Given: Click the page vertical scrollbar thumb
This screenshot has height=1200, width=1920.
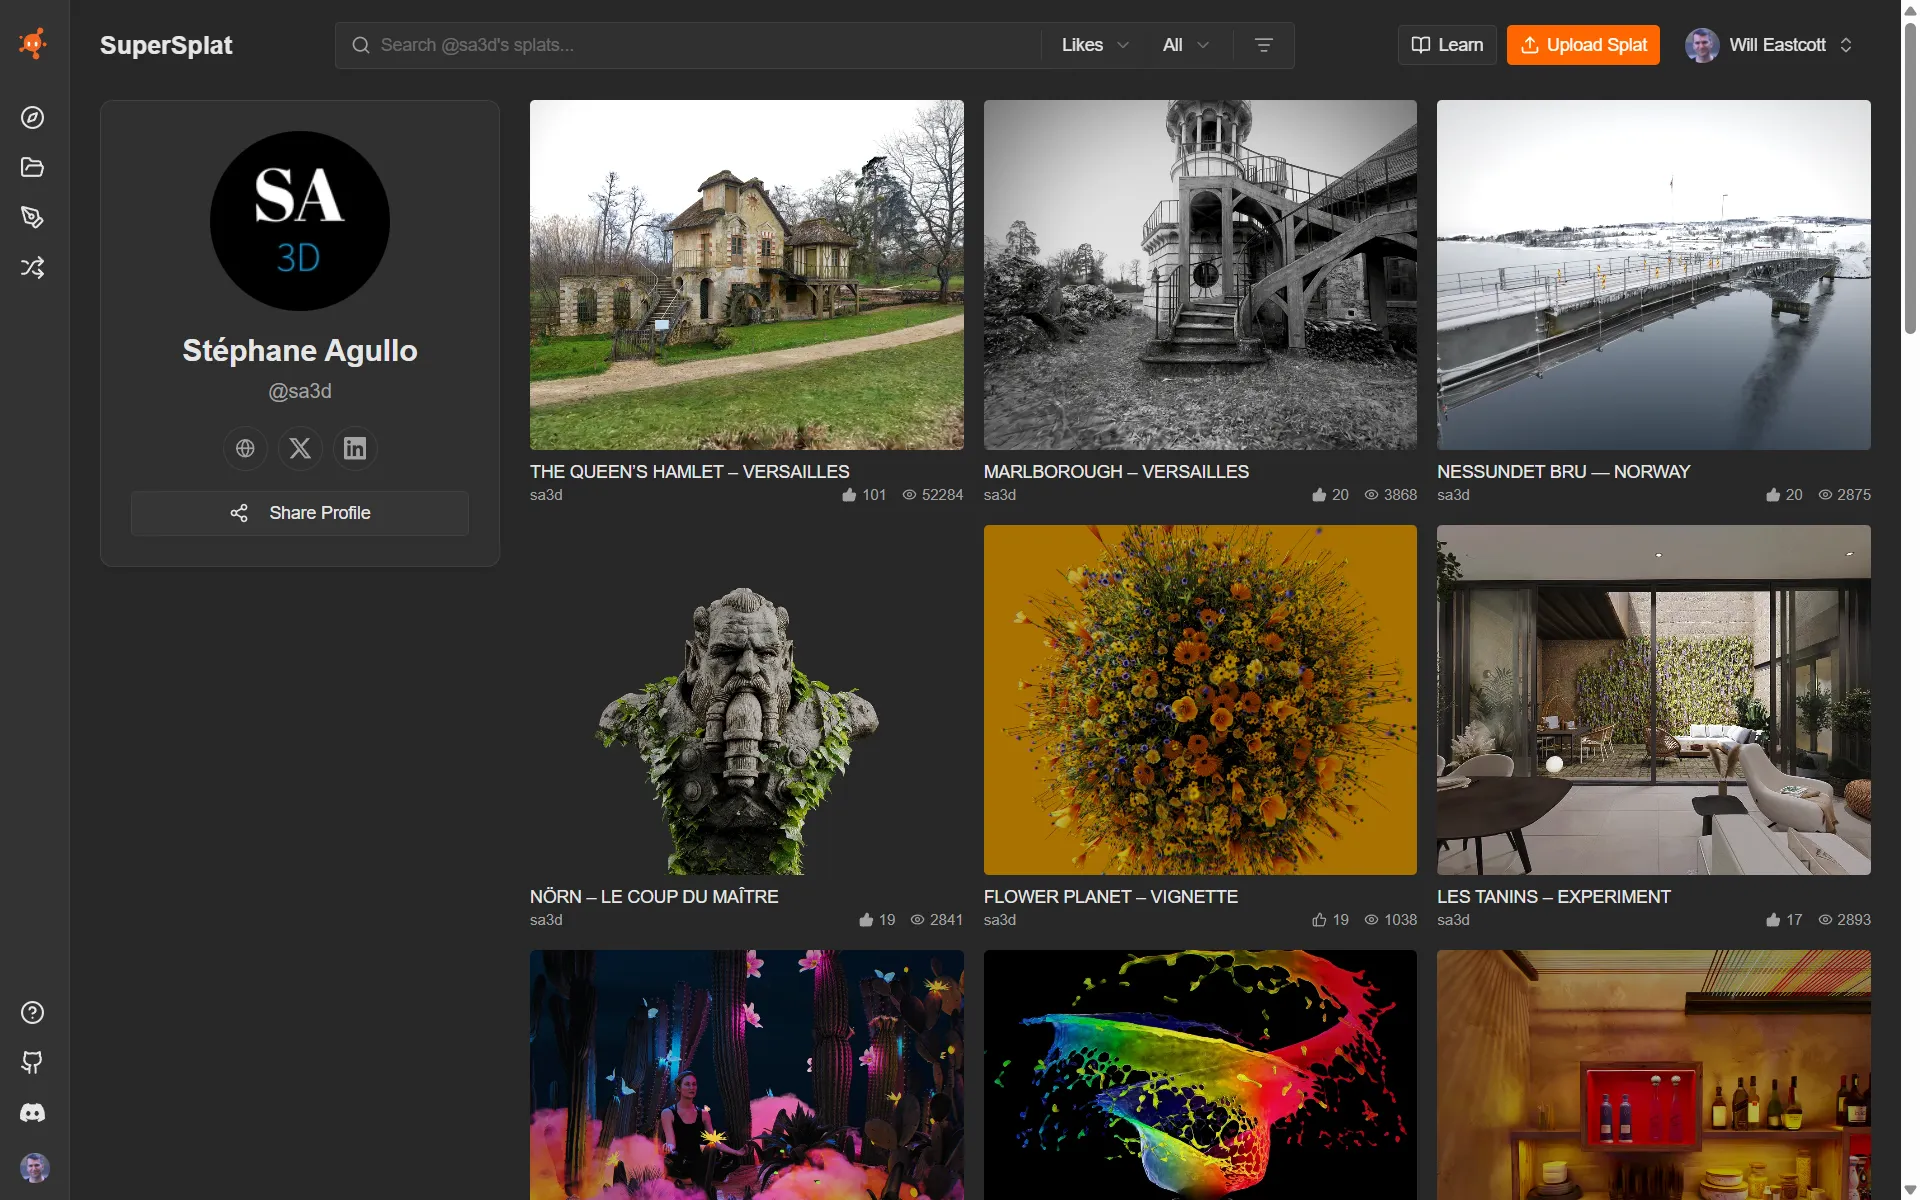Looking at the screenshot, I should tap(1910, 178).
